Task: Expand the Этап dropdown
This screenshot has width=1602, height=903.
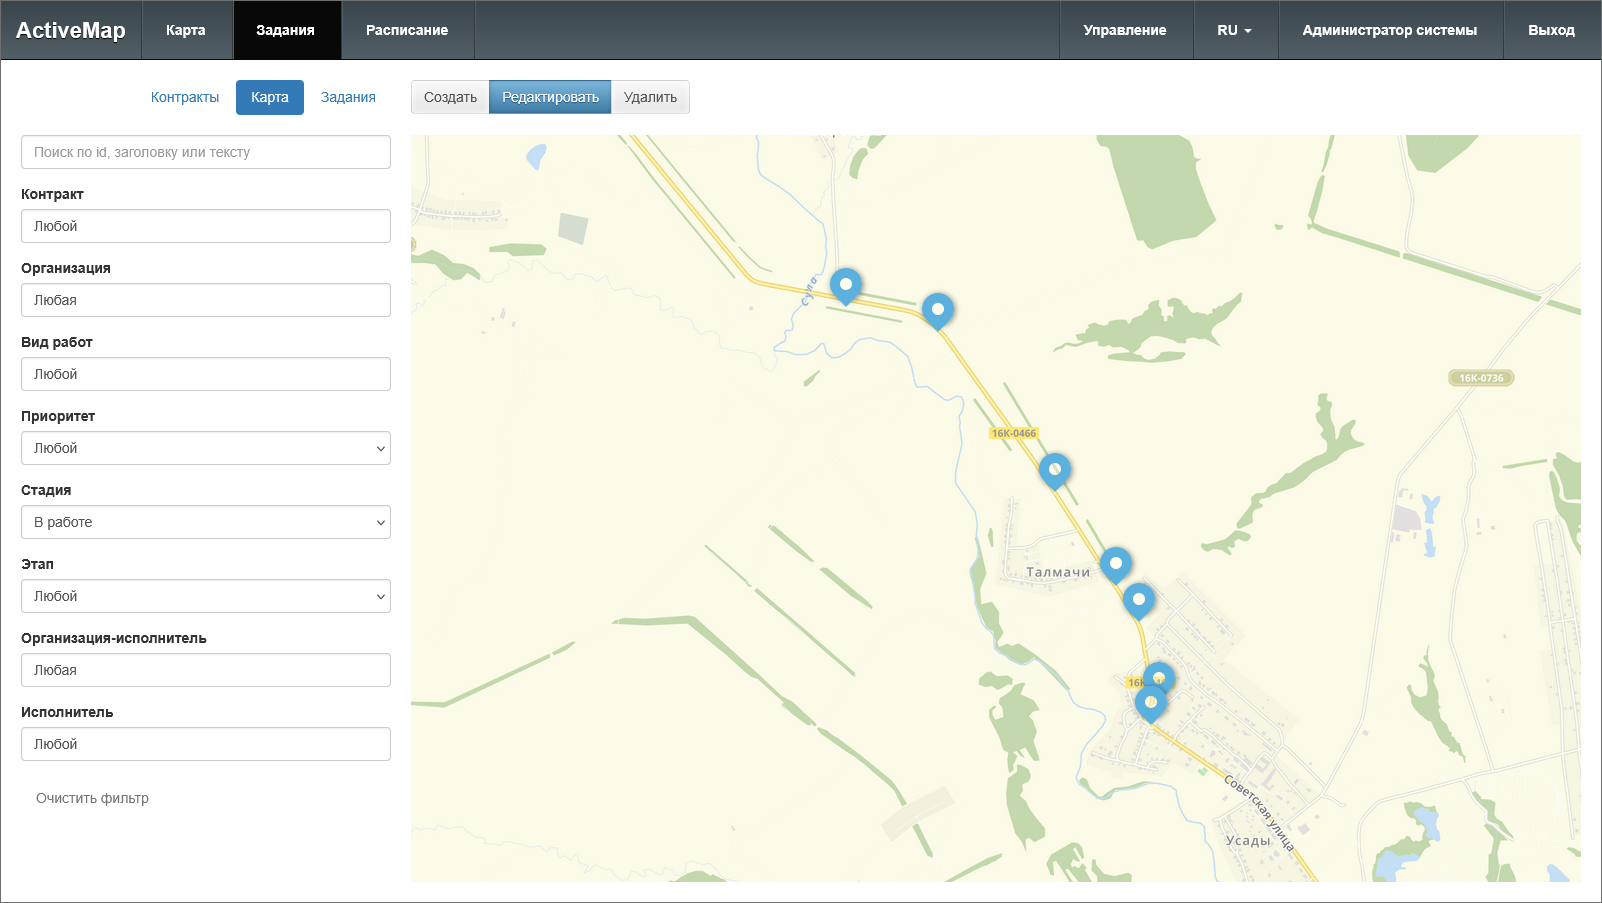Action: pyautogui.click(x=205, y=596)
